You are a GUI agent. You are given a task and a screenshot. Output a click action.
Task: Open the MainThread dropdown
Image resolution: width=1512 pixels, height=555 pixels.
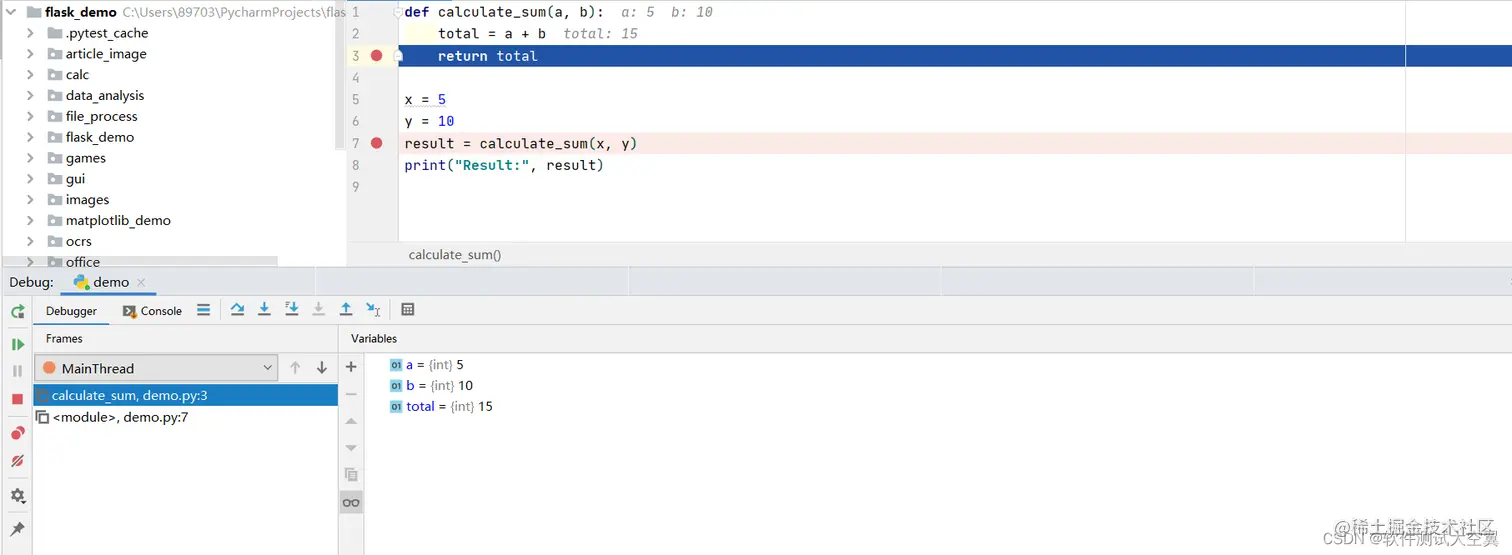[x=156, y=368]
